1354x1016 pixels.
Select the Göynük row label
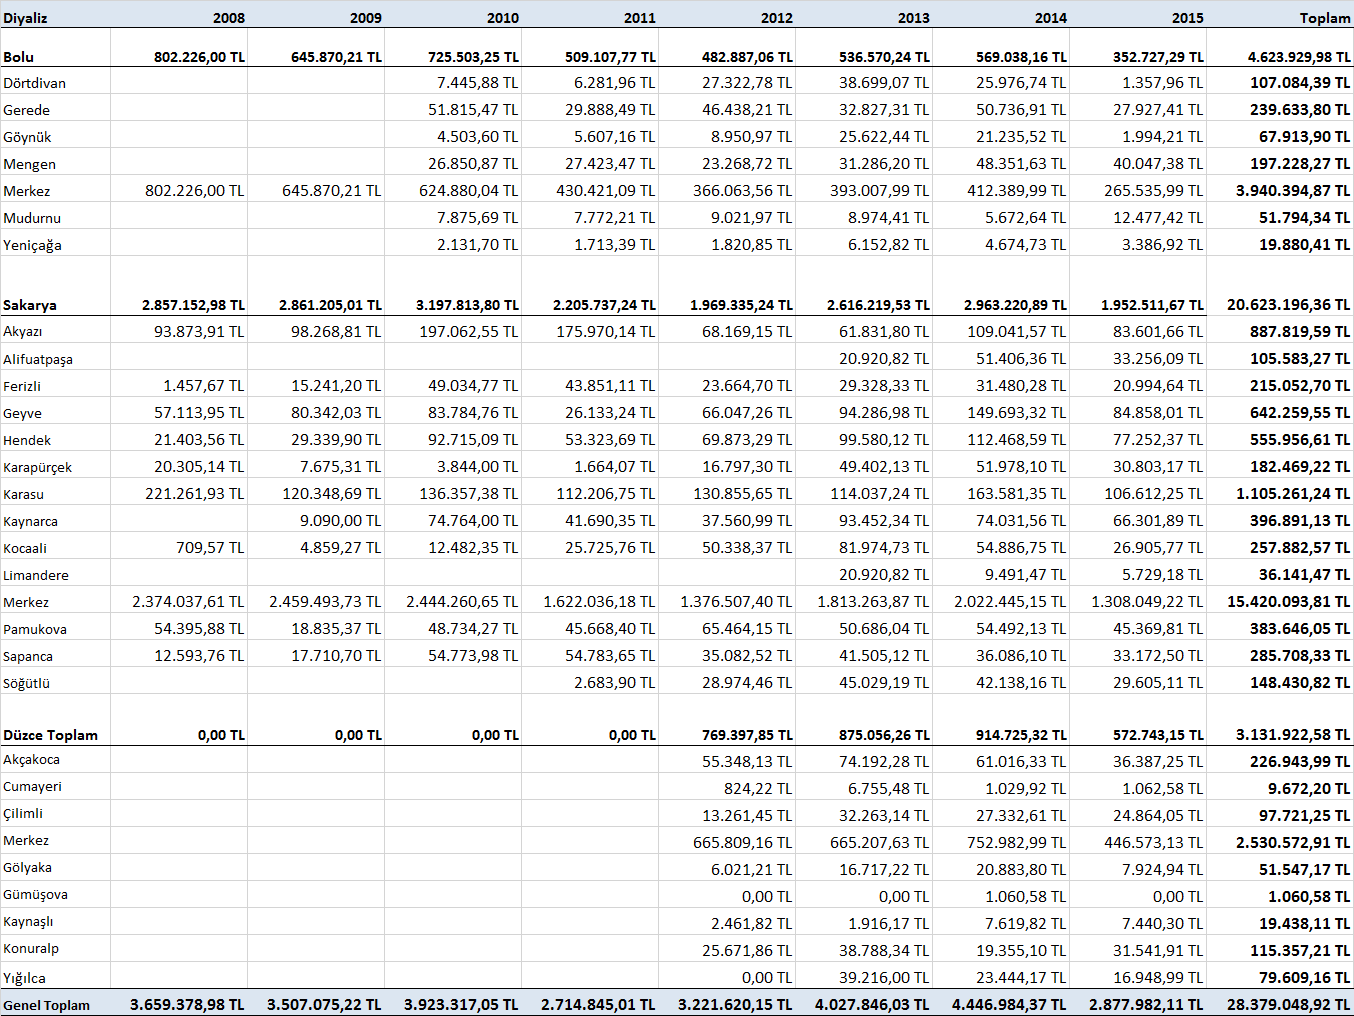[27, 137]
